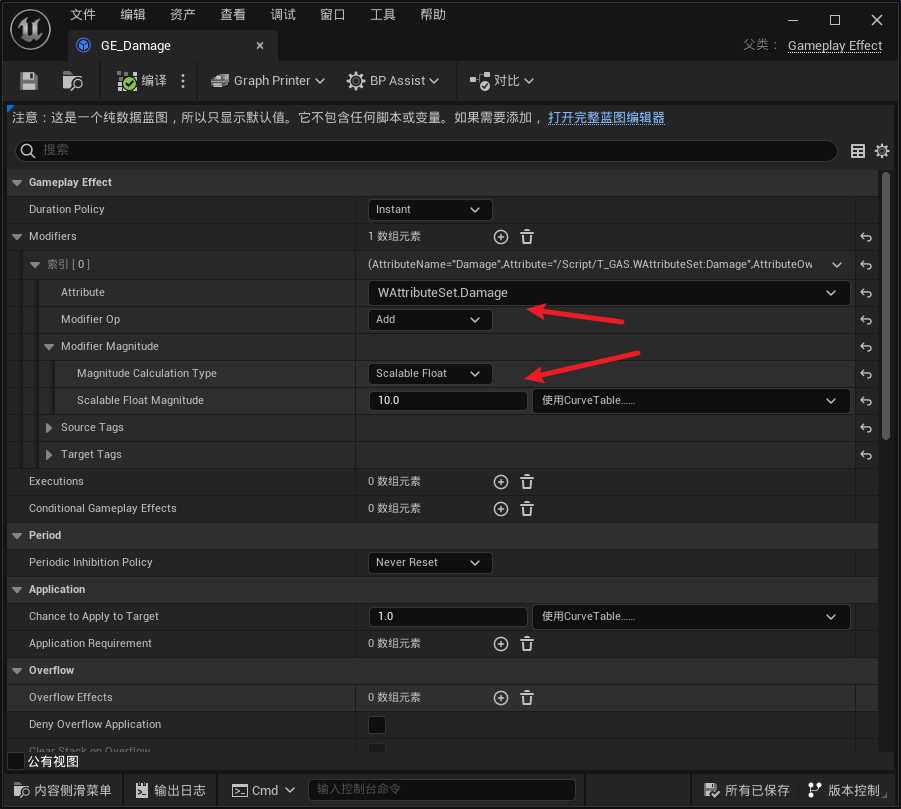Reset Attribute value to default

click(866, 293)
